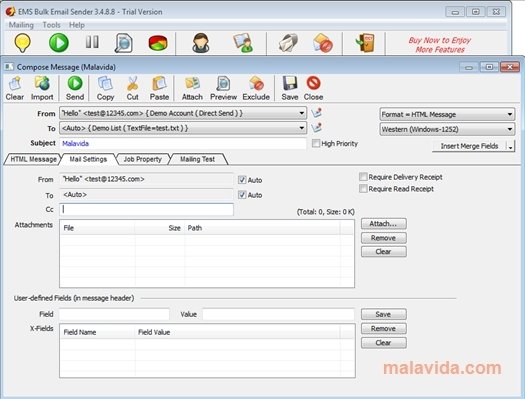525x399 pixels.
Task: Click the Paste clipboard icon
Action: coord(159,88)
